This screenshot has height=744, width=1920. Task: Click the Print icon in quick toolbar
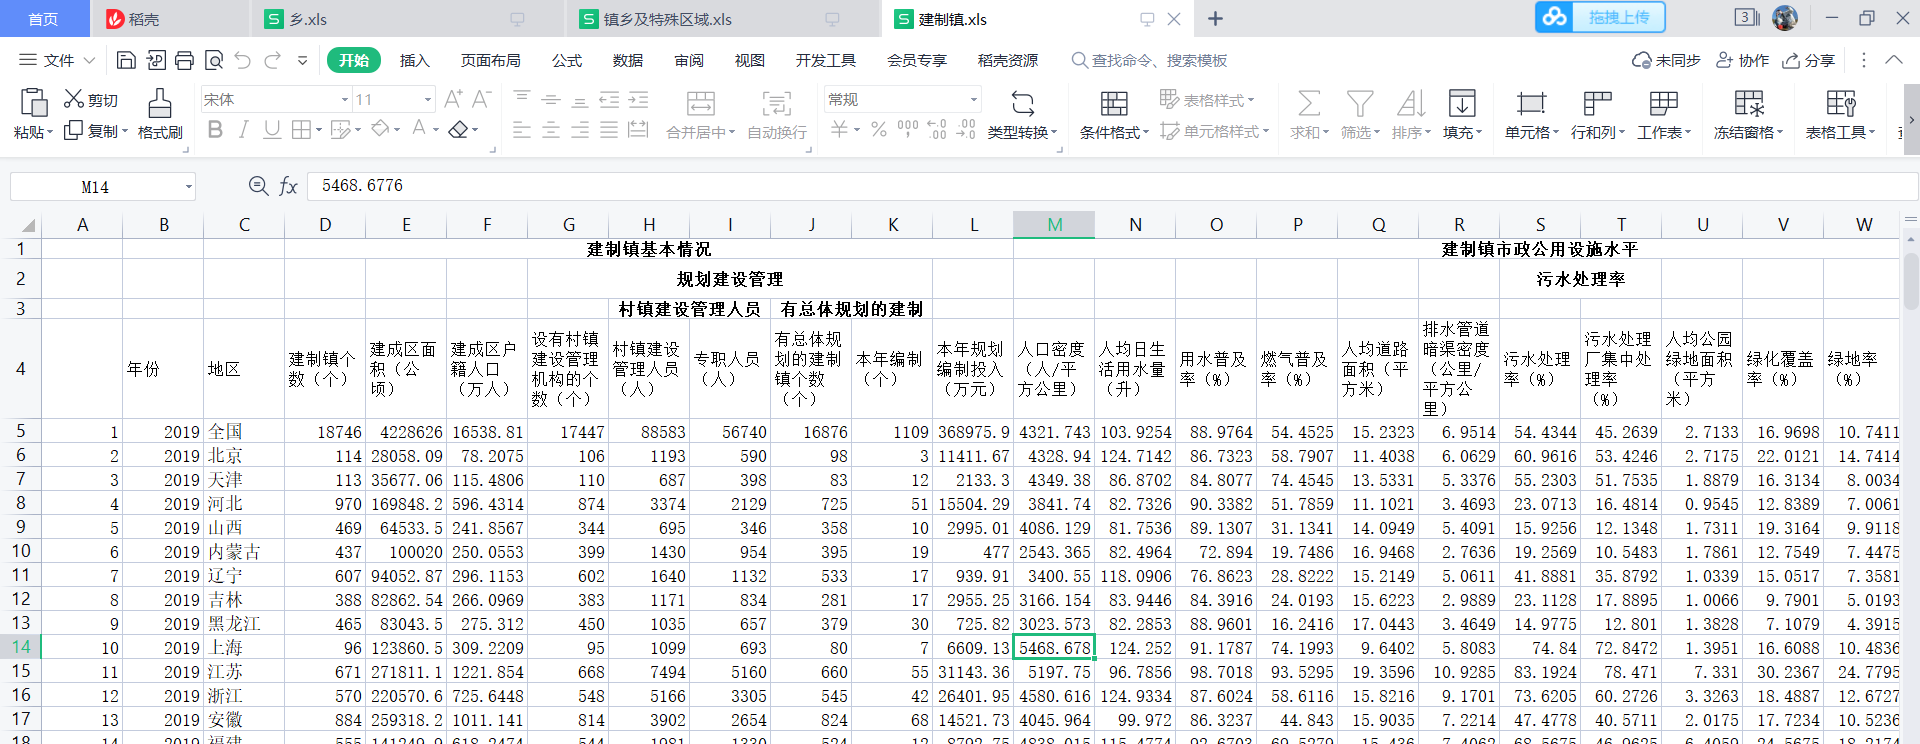pos(184,60)
